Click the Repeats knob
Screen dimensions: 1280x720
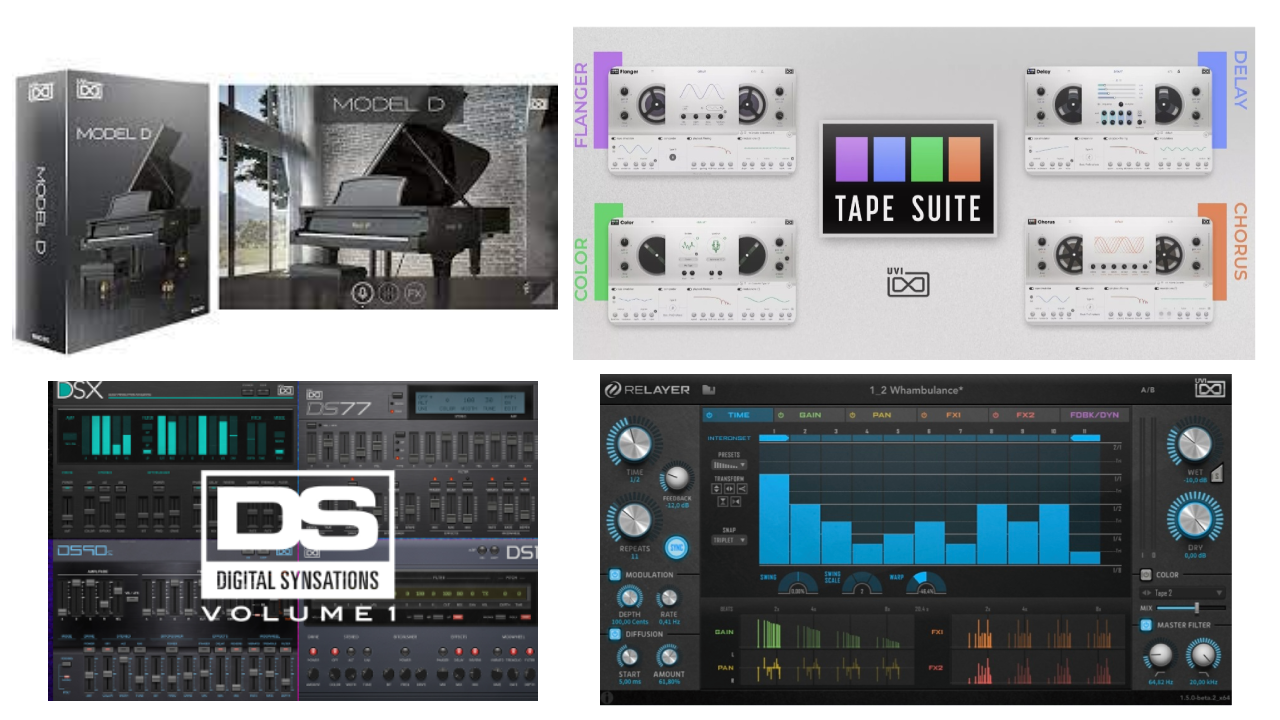pyautogui.click(x=634, y=520)
